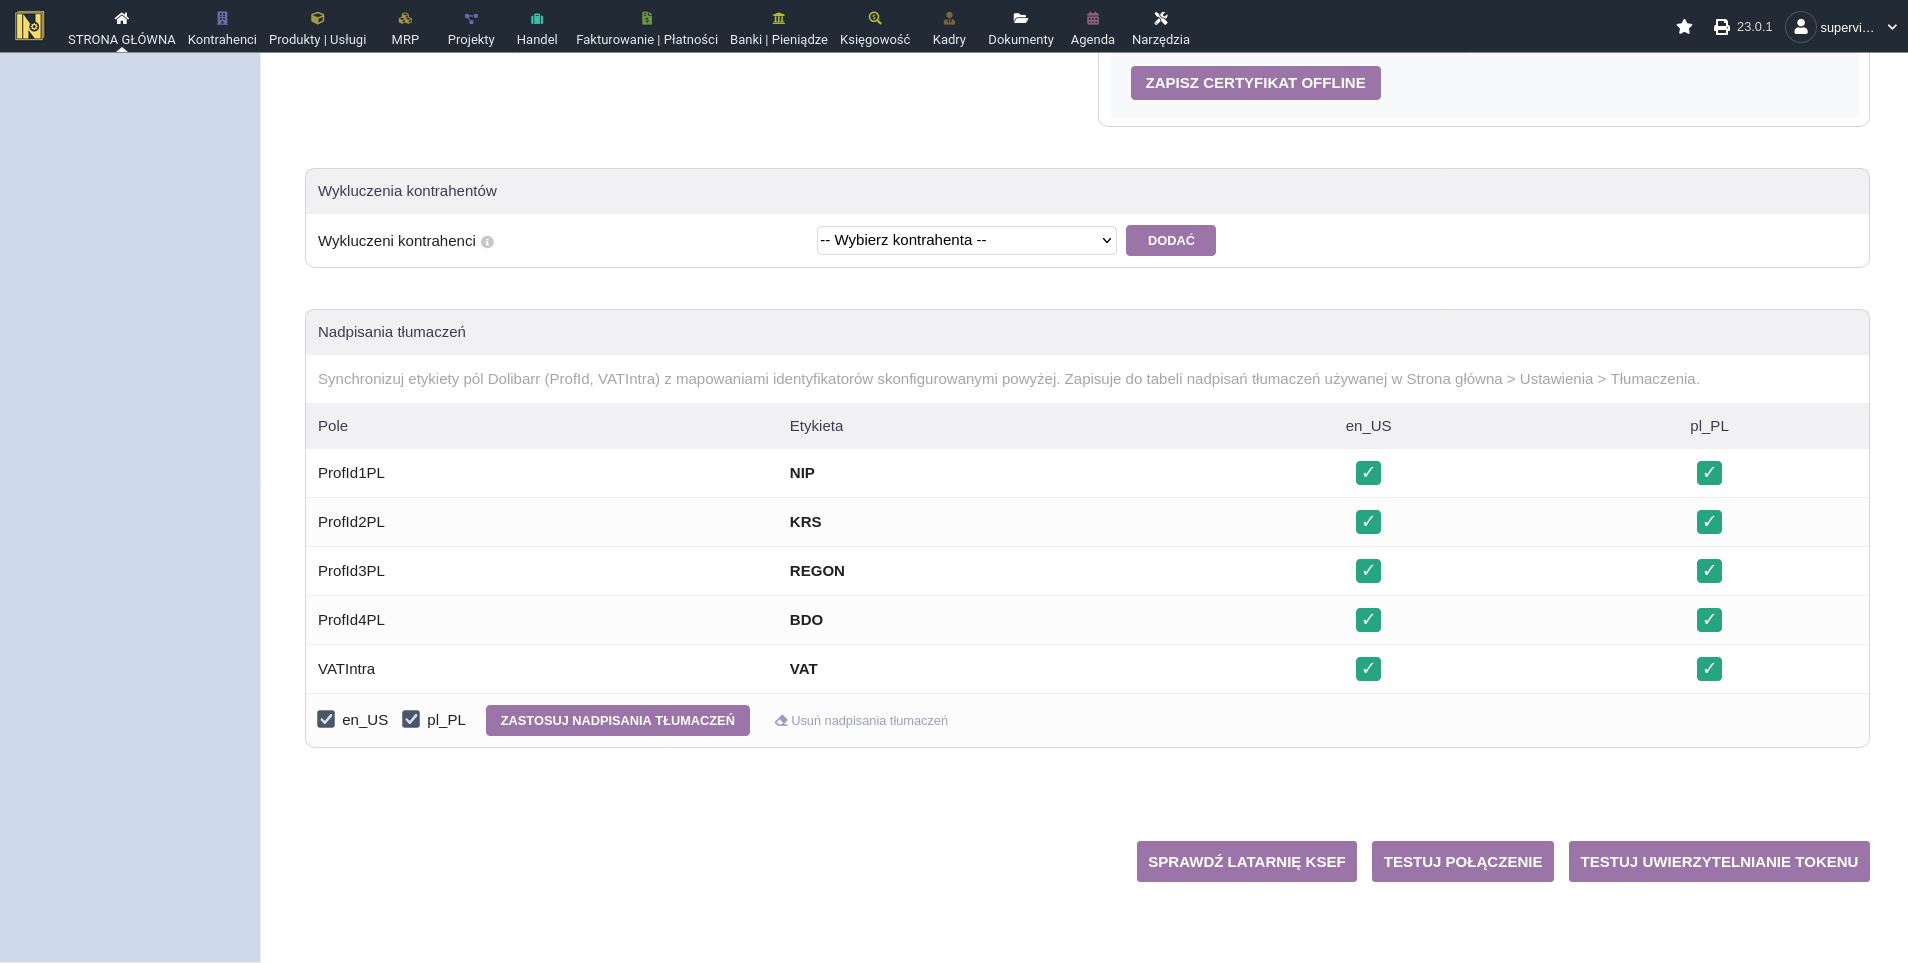Open the Księgowość accounting icon
This screenshot has width=1908, height=963.
(875, 18)
